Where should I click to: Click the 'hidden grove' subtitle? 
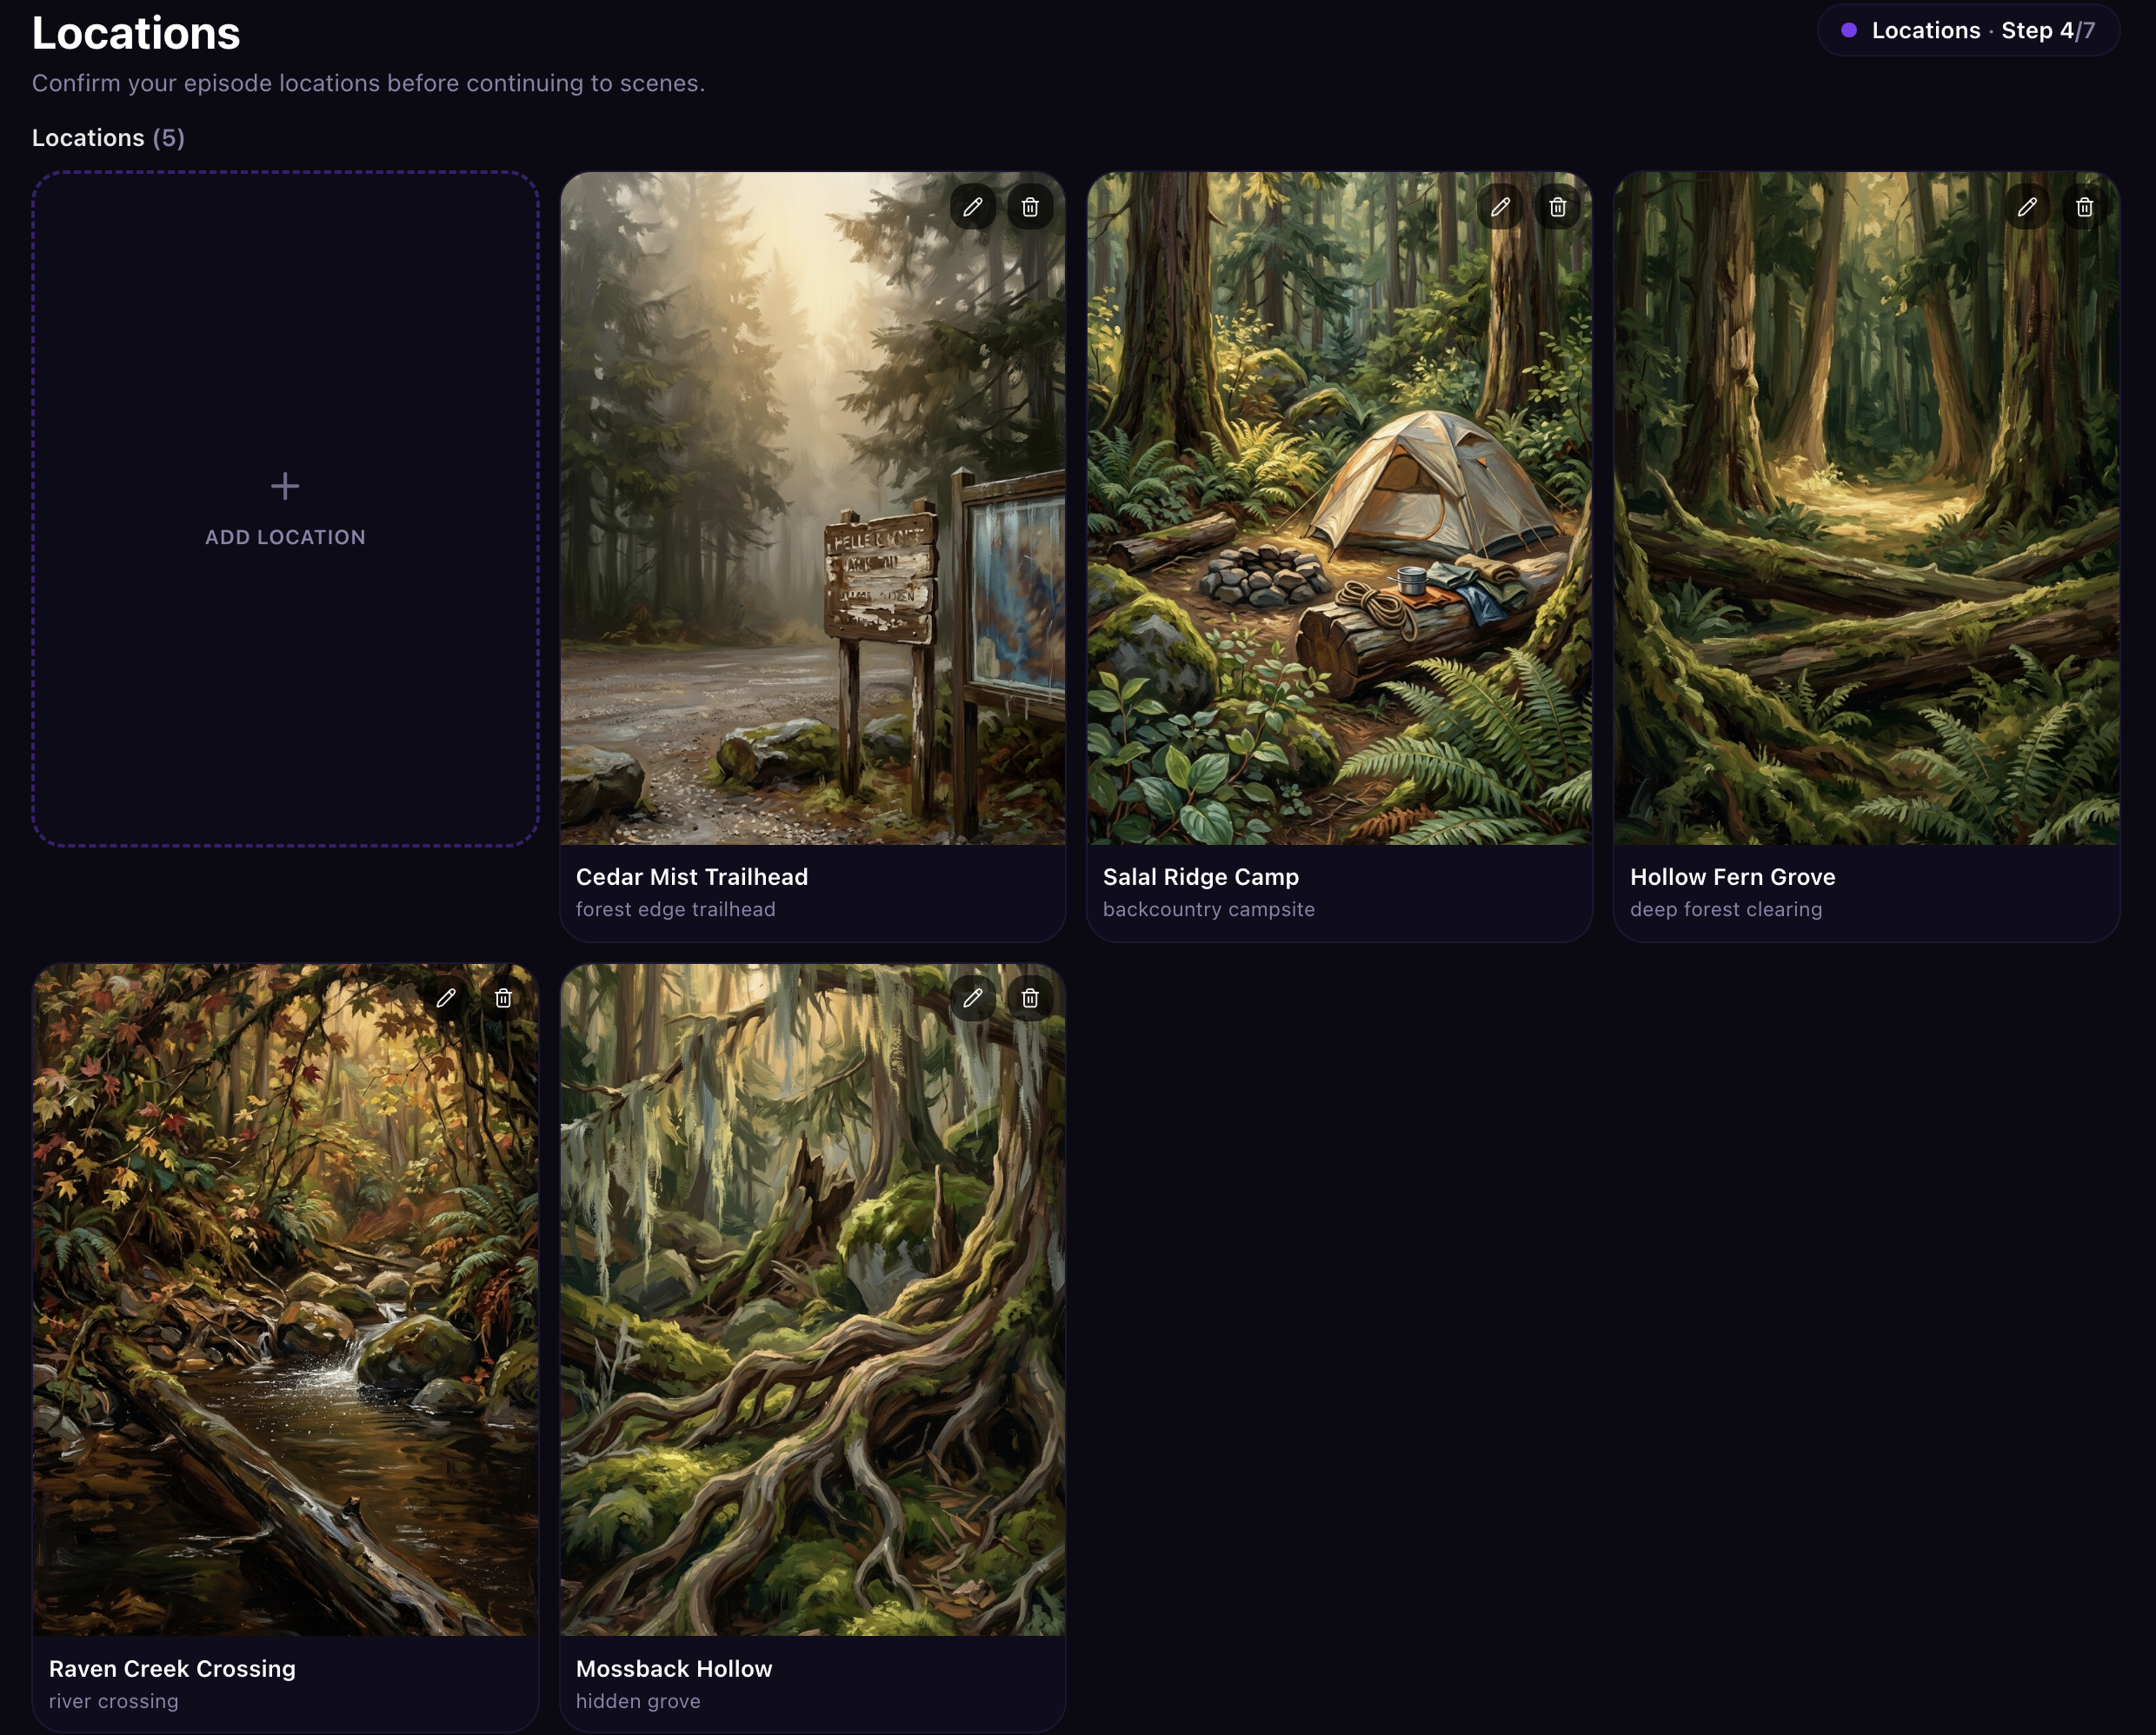[x=638, y=1701]
